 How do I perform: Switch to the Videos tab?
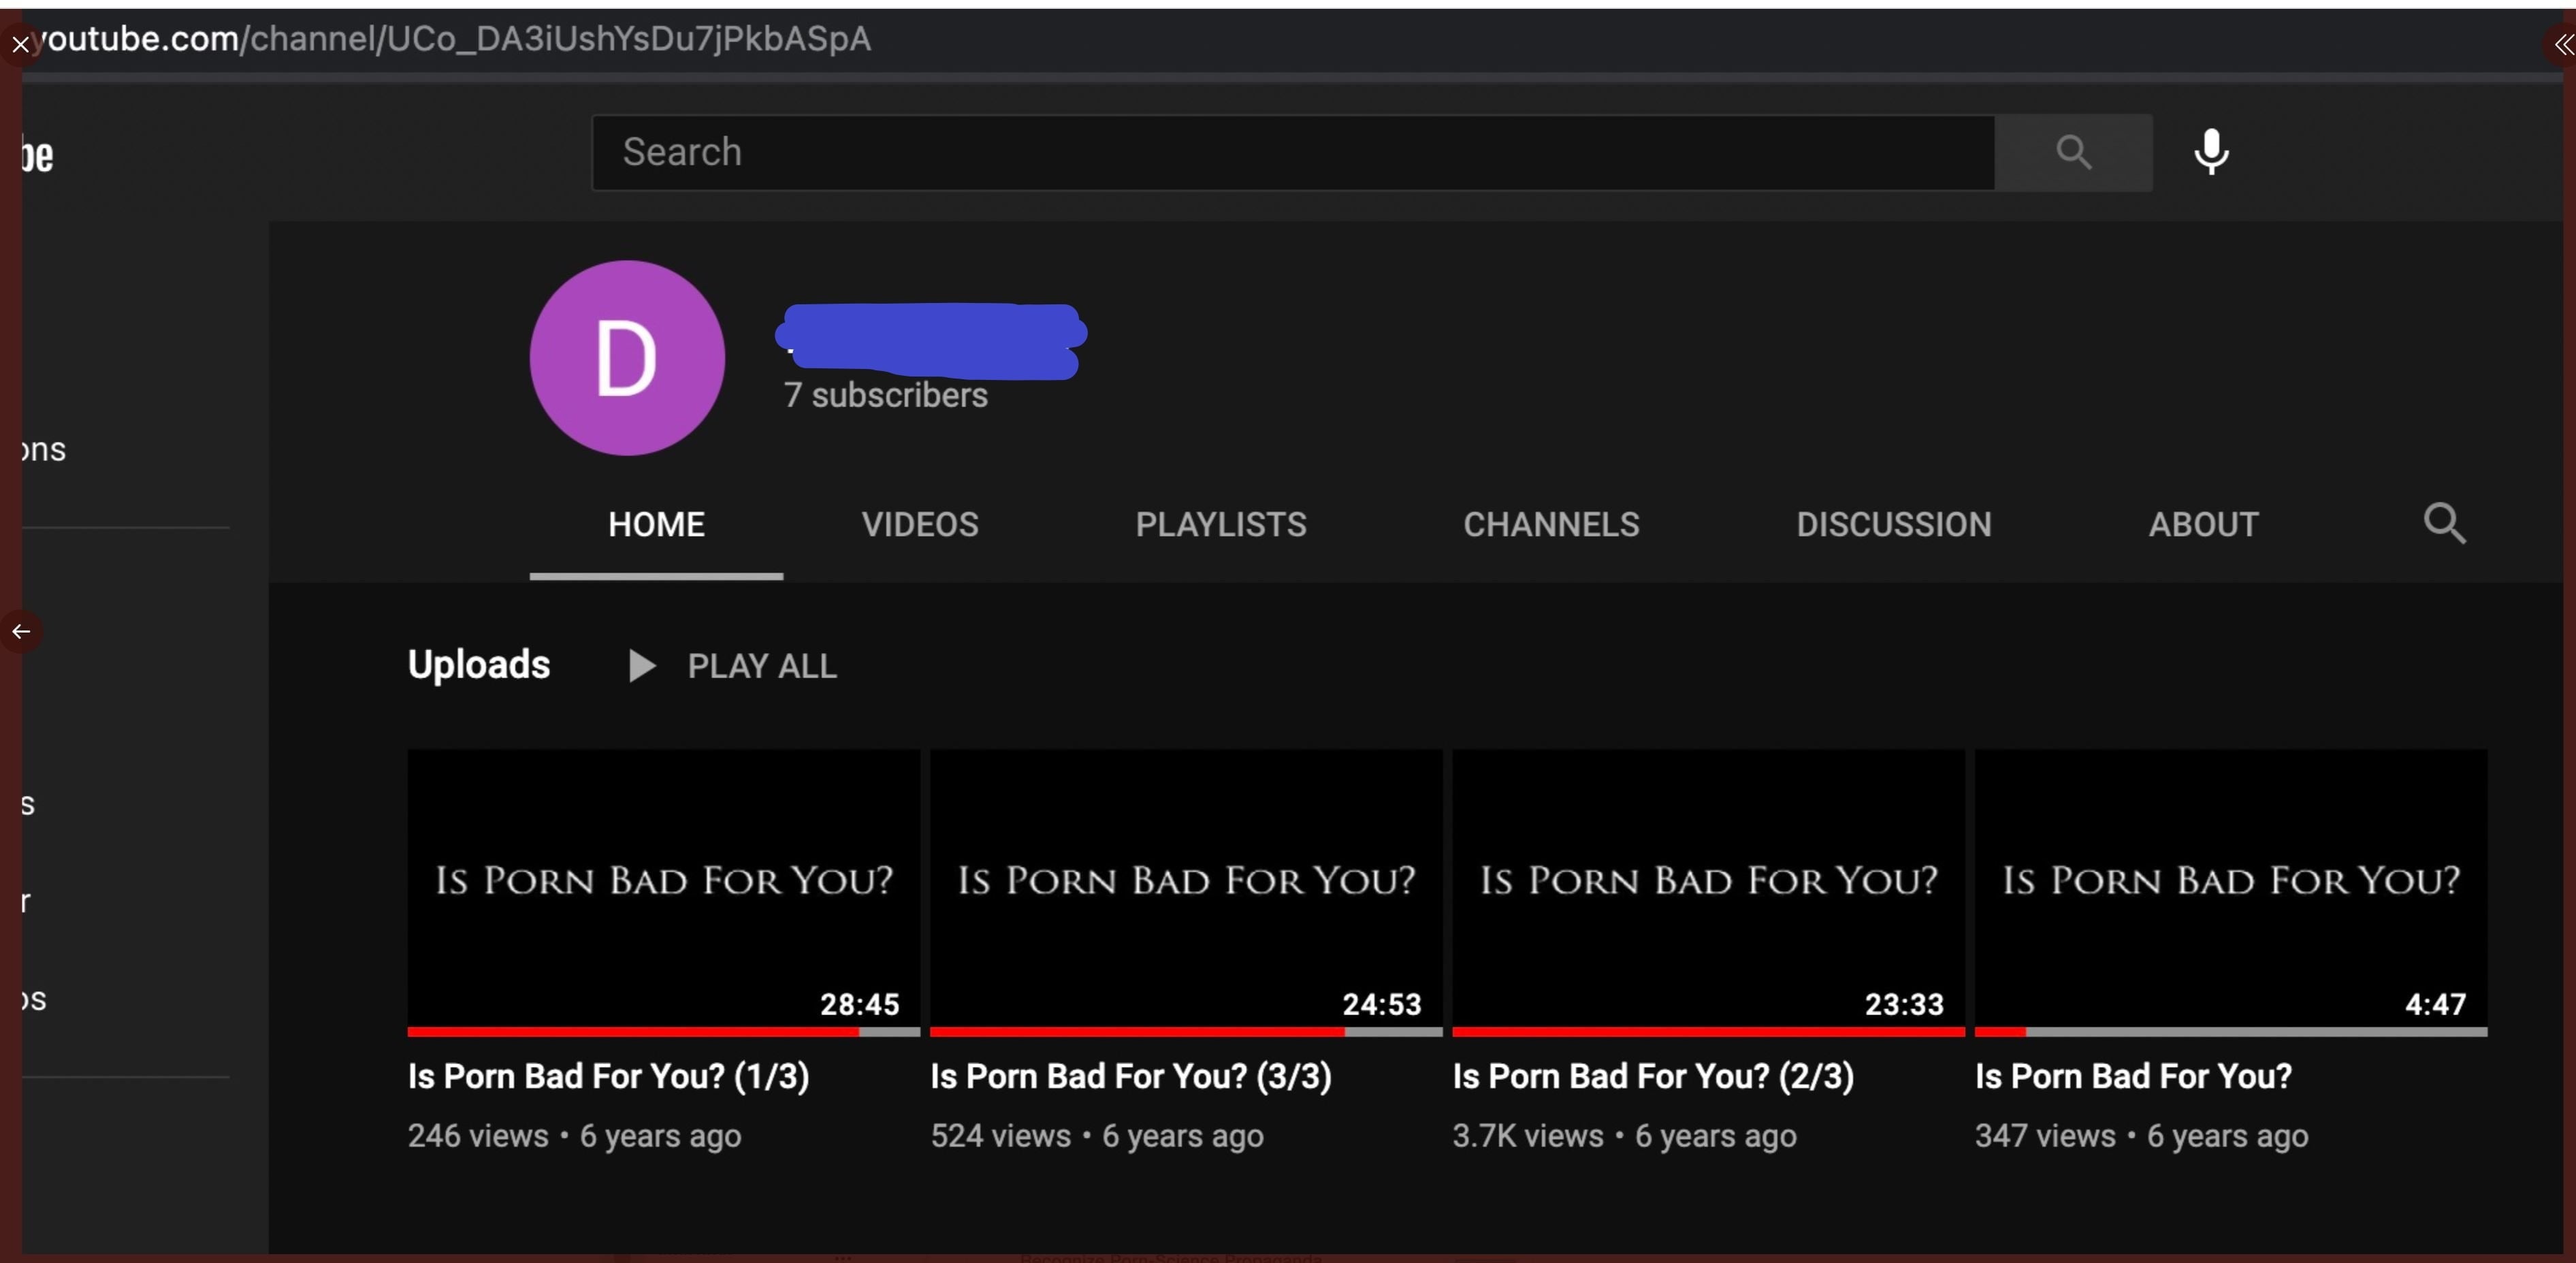(x=920, y=524)
